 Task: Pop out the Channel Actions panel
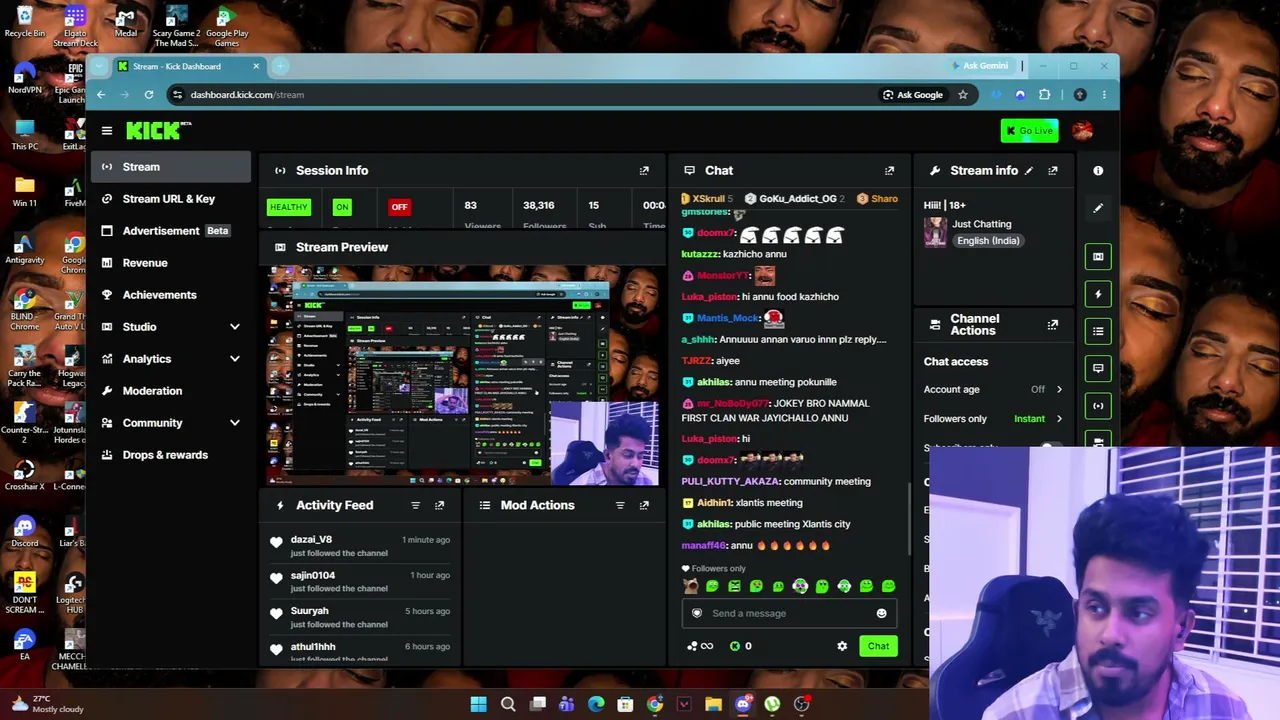tap(1052, 325)
